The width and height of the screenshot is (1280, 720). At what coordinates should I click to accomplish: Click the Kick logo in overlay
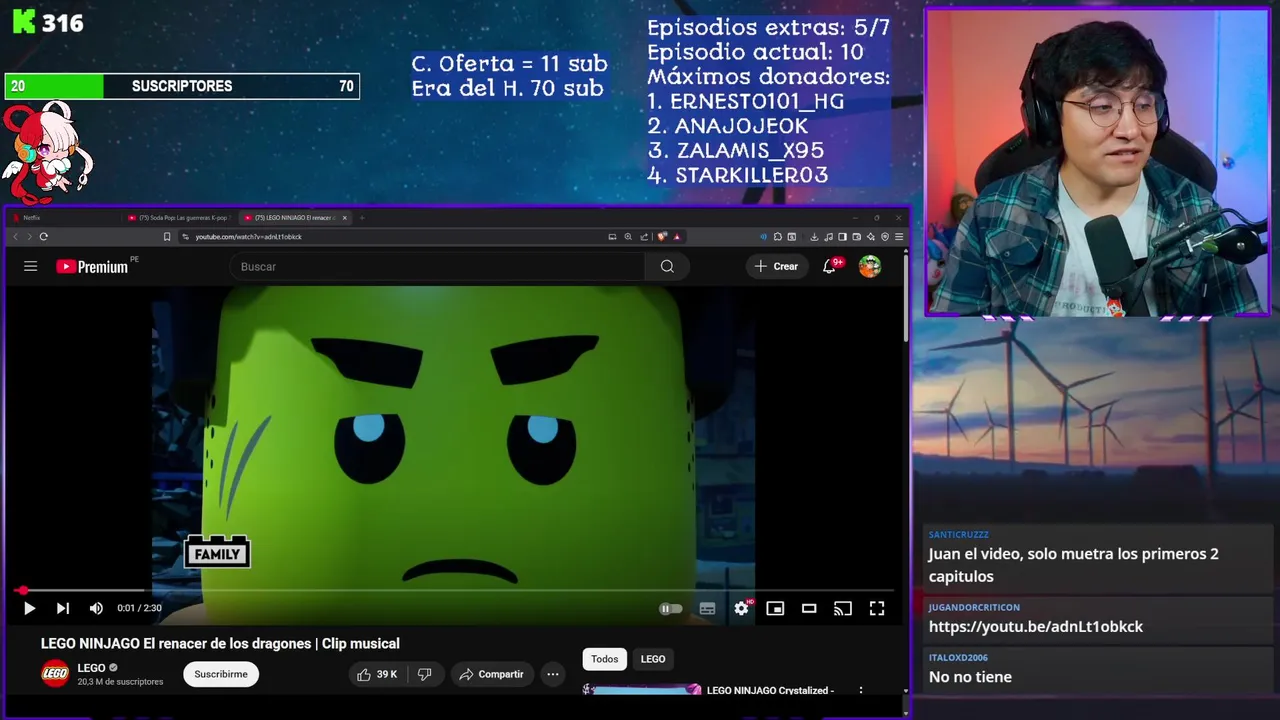23,22
